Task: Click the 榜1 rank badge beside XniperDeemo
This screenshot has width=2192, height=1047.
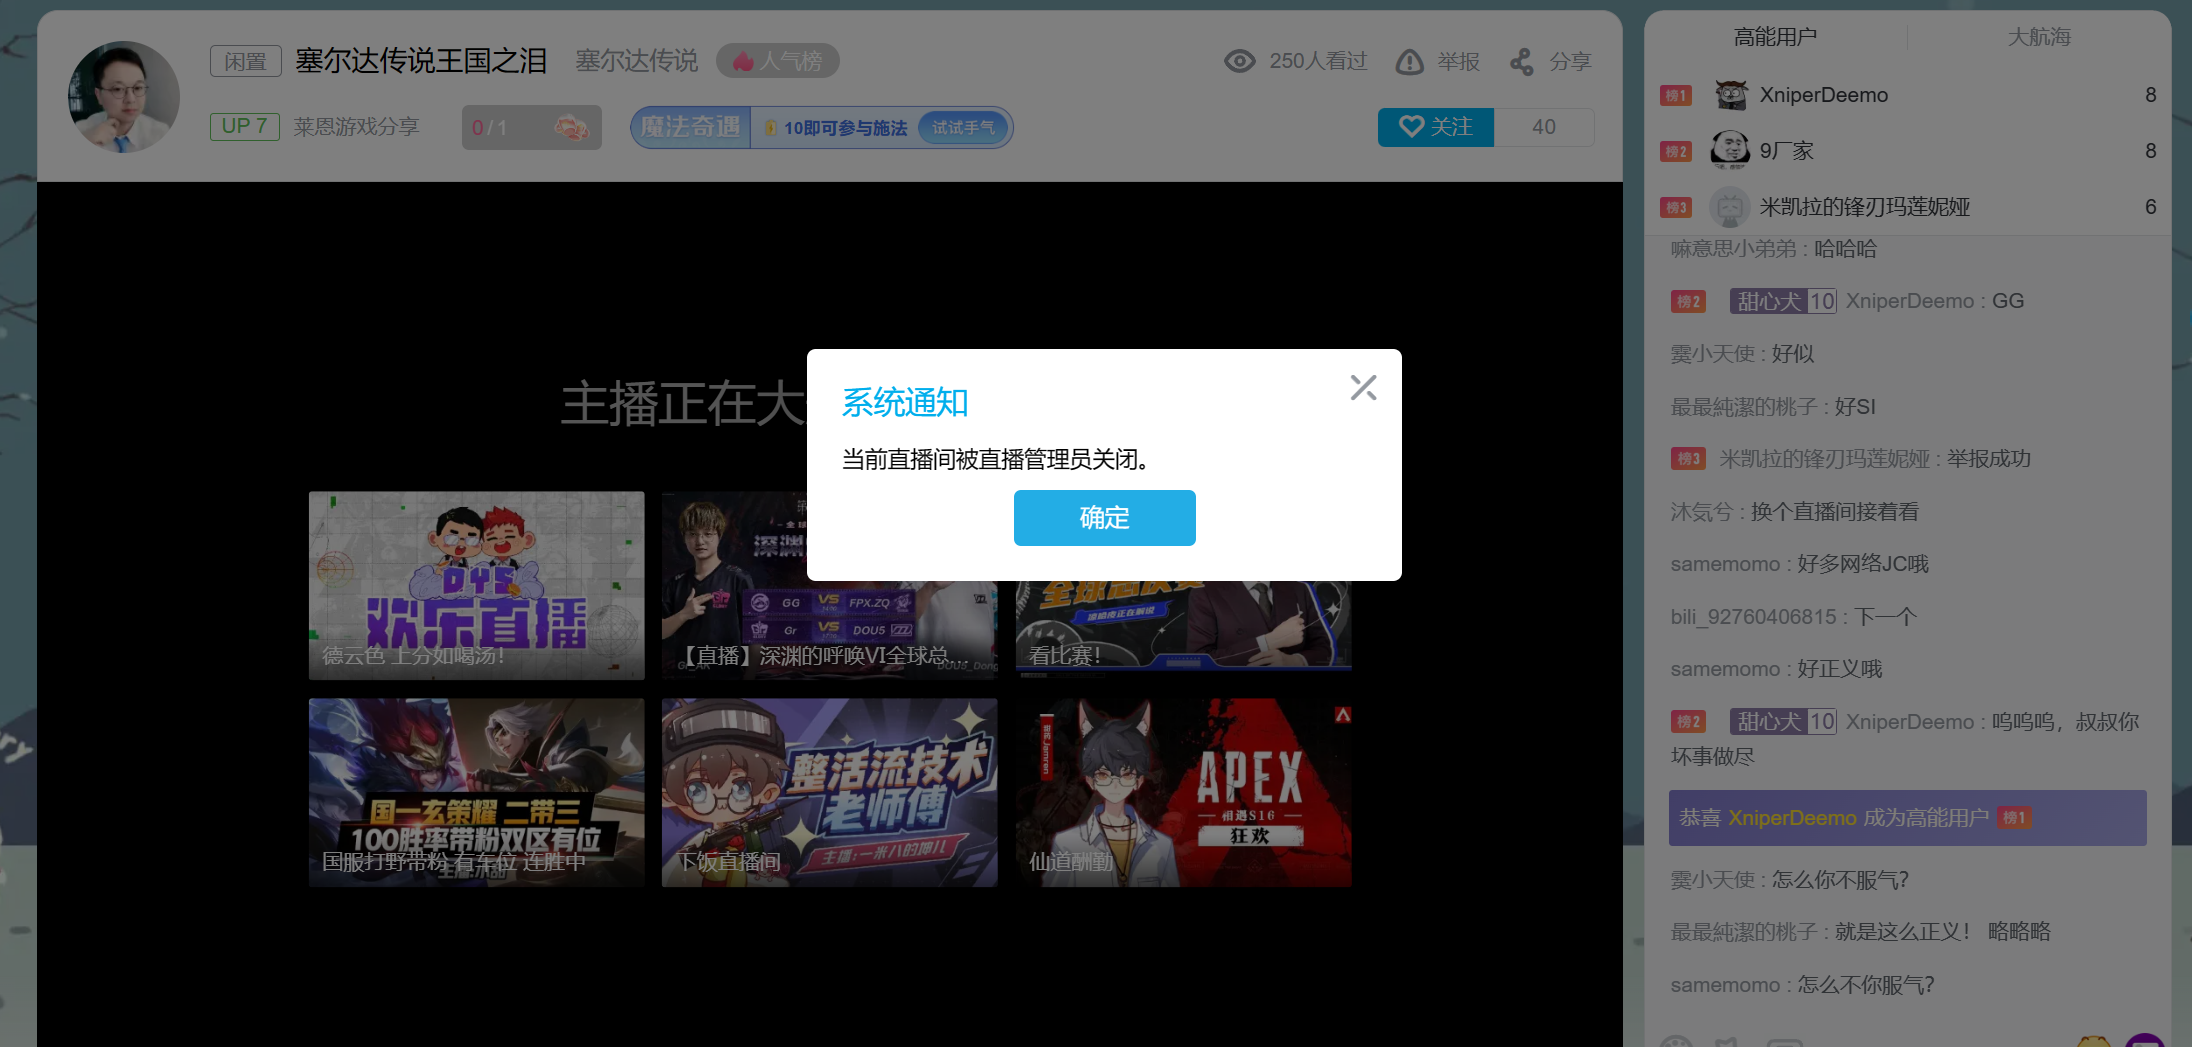Action: tap(1676, 95)
